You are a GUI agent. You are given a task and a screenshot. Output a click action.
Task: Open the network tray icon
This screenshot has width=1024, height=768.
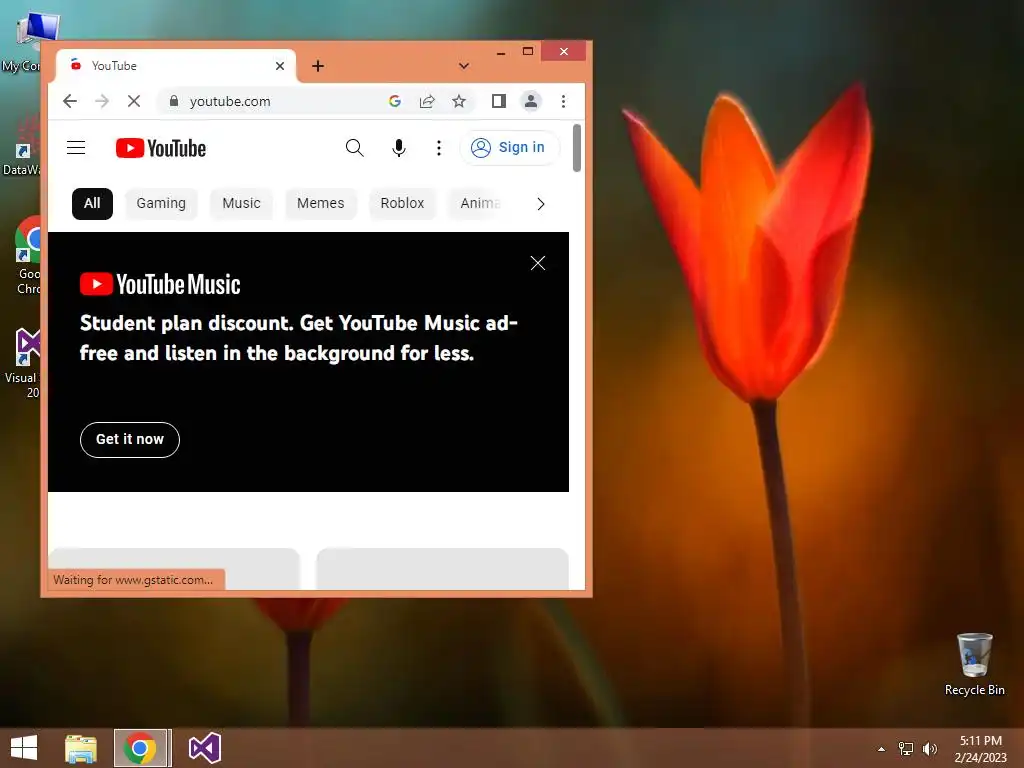[x=906, y=749]
